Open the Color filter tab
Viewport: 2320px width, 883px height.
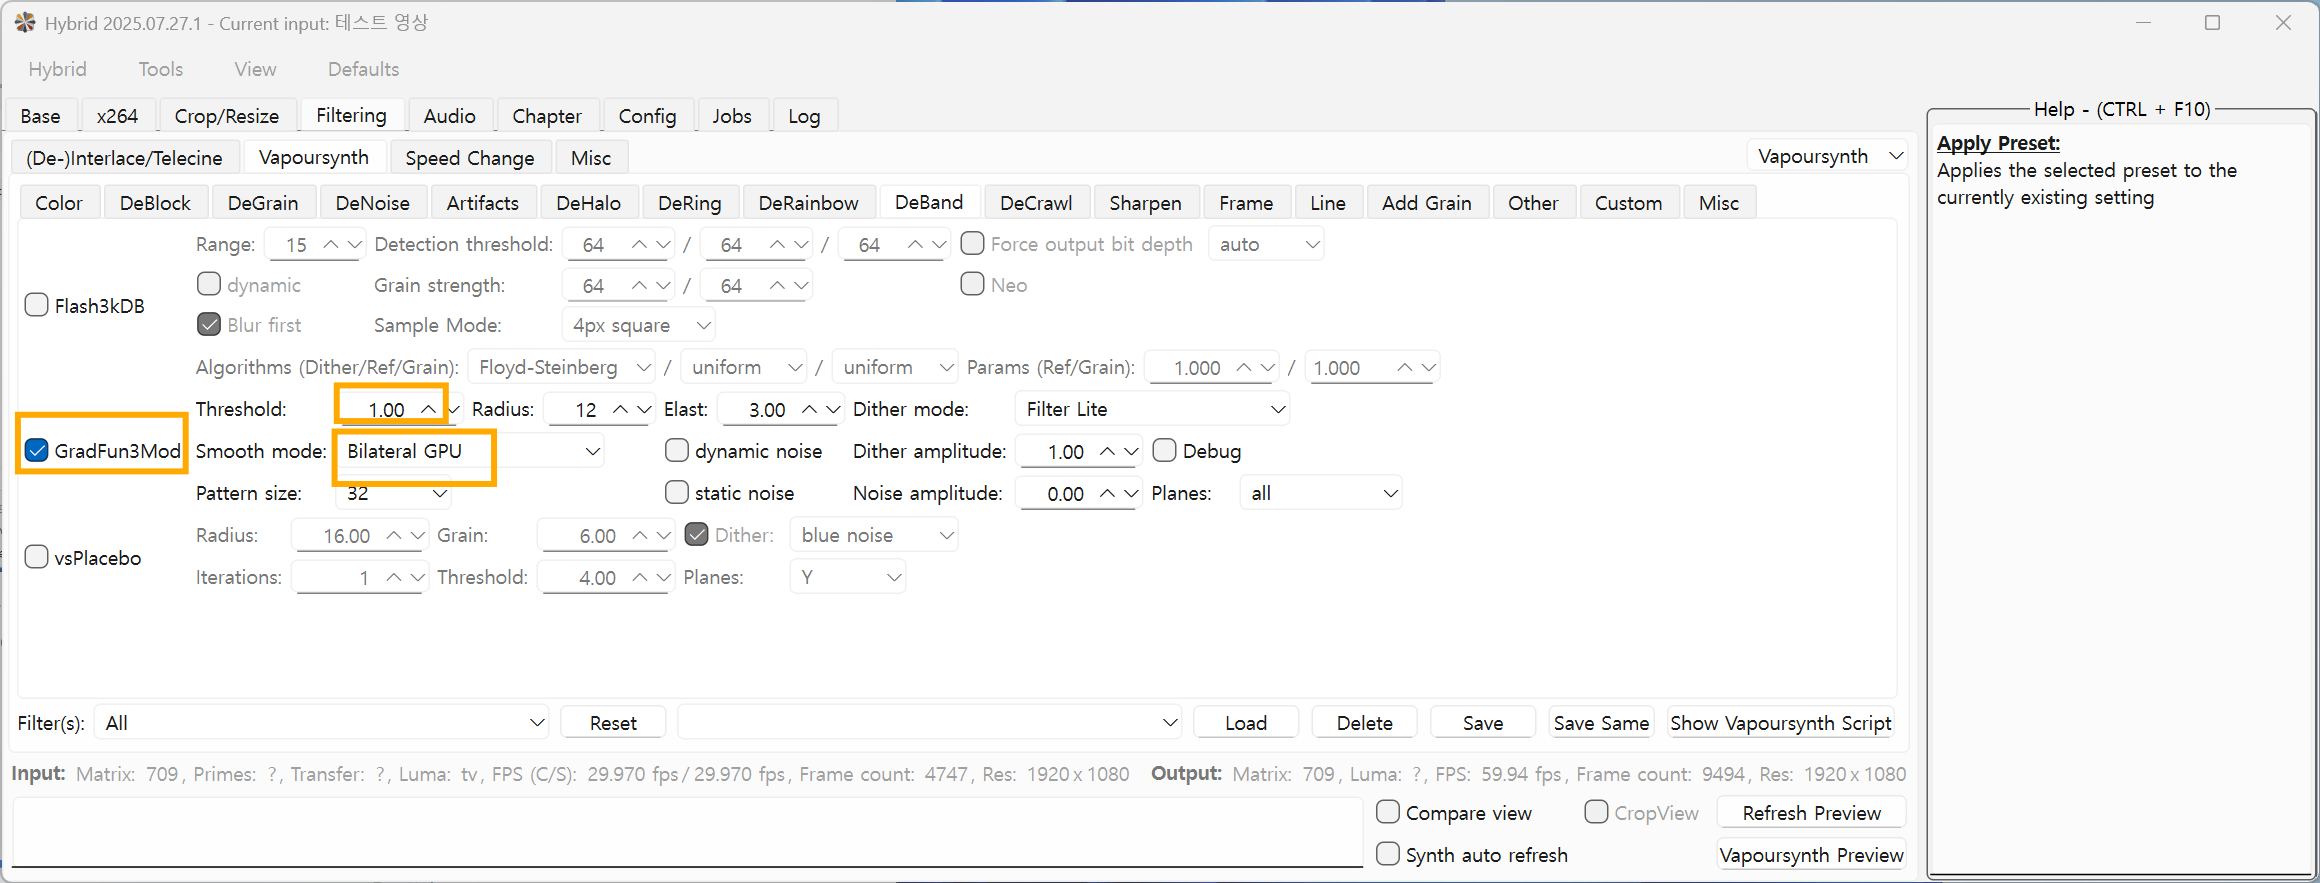click(59, 203)
